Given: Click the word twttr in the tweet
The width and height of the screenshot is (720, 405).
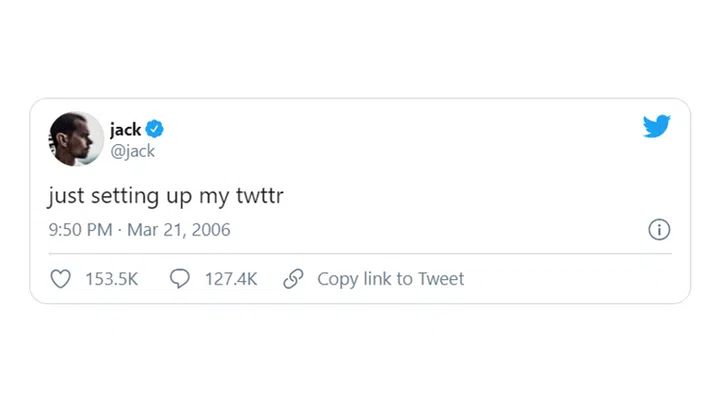Looking at the screenshot, I should coord(260,196).
